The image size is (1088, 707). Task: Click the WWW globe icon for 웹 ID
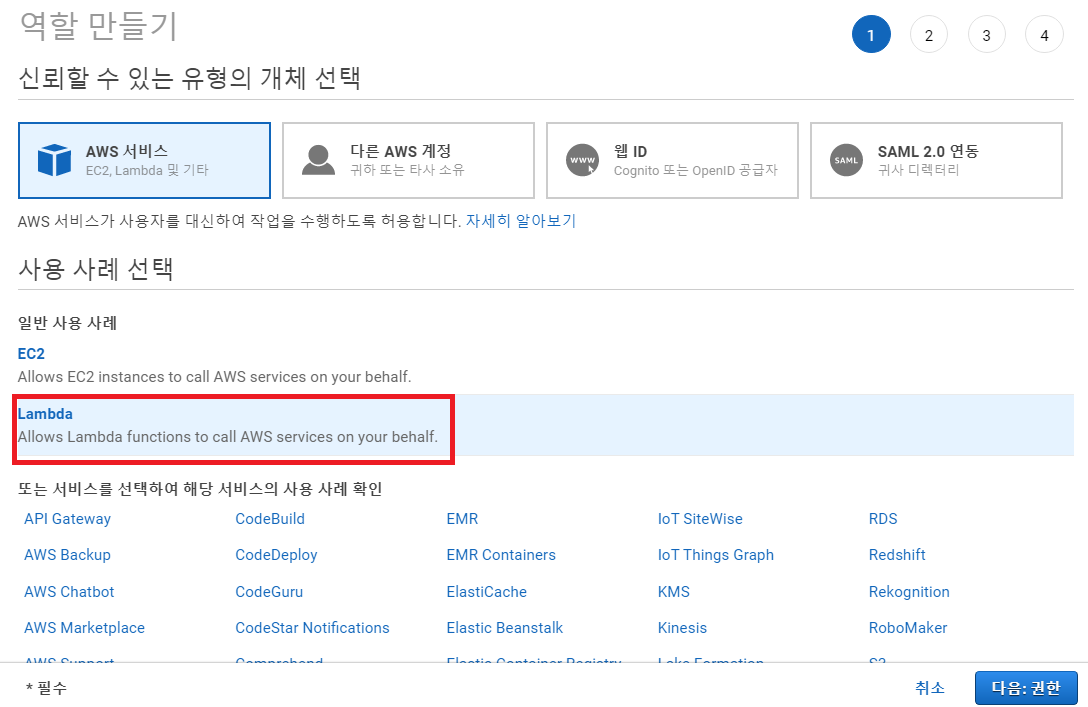[582, 158]
